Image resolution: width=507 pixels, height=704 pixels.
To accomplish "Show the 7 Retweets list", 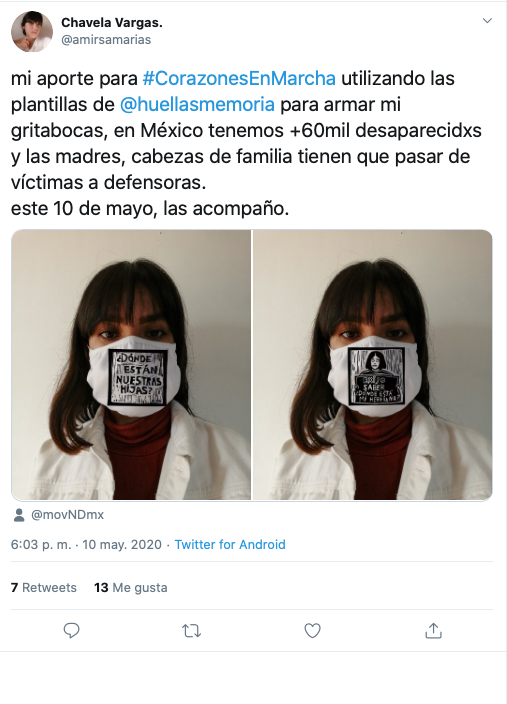I will (x=44, y=587).
